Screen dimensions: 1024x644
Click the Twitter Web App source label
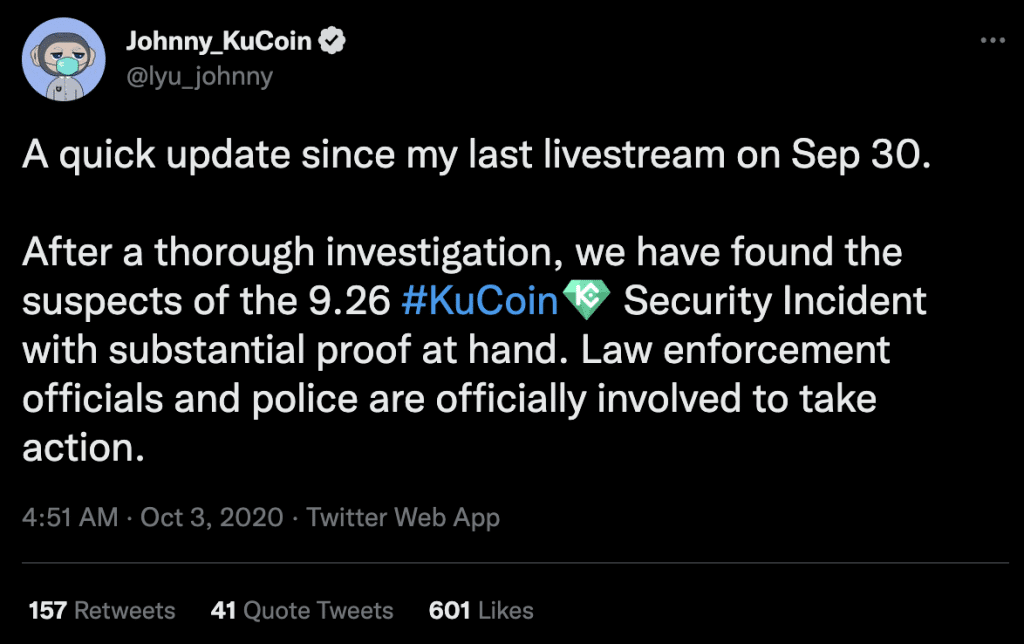tap(404, 518)
